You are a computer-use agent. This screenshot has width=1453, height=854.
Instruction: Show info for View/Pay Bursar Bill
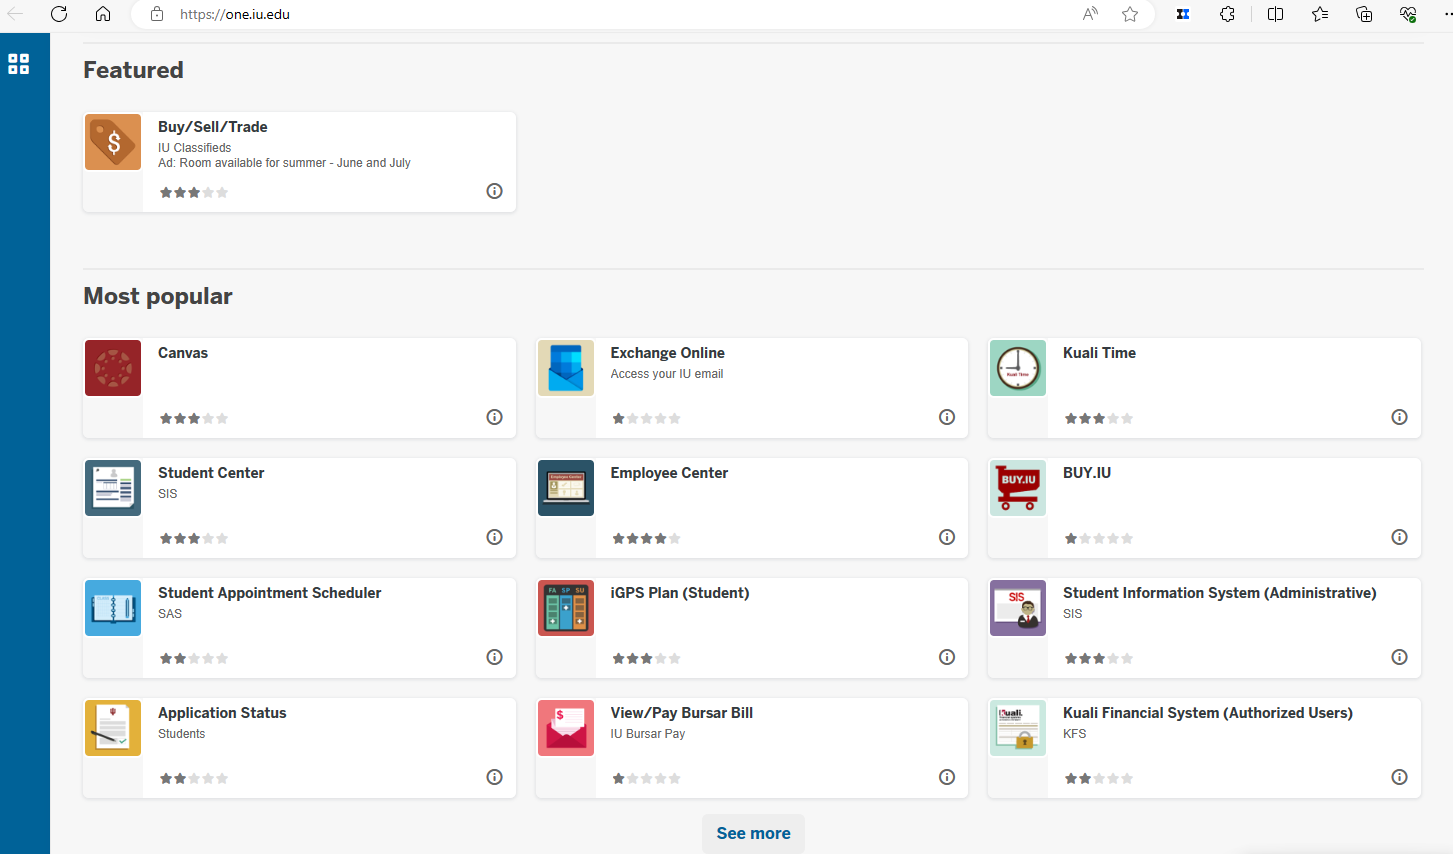[947, 777]
